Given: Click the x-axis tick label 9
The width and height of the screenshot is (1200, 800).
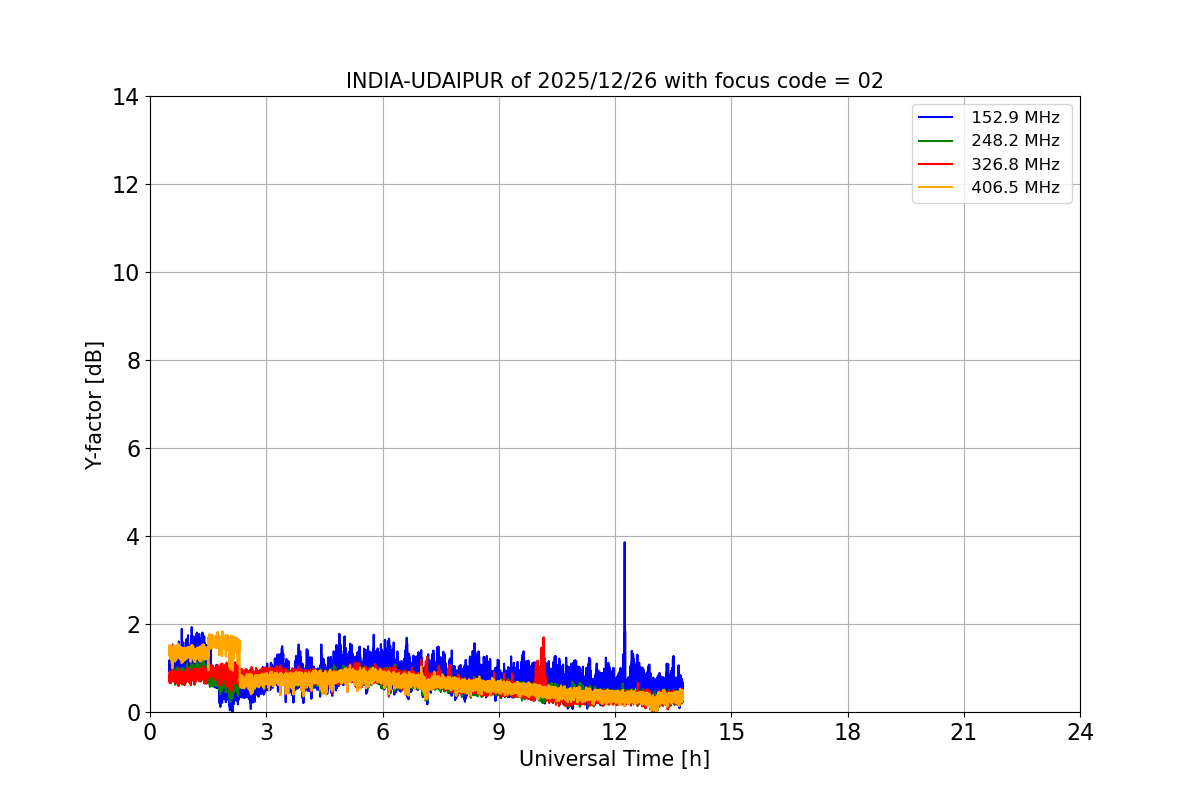Looking at the screenshot, I should click(x=499, y=732).
